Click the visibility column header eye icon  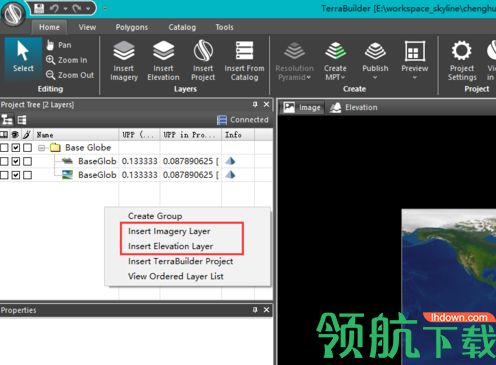tap(15, 135)
